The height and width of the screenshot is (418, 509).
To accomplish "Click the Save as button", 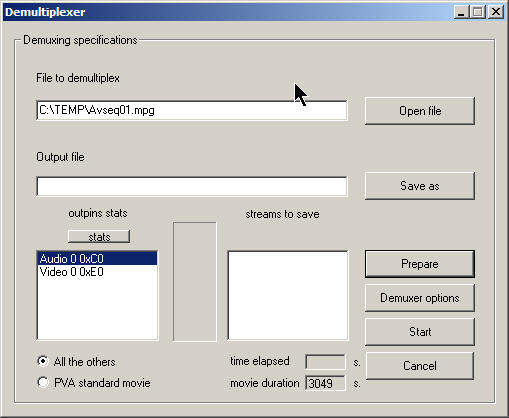I will [420, 186].
